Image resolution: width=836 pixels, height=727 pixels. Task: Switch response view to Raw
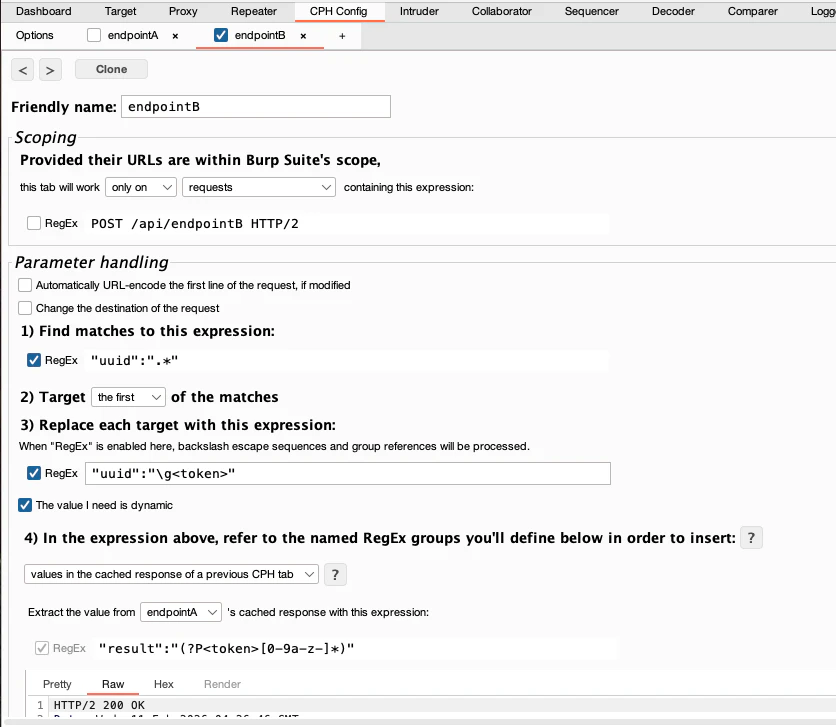point(113,684)
